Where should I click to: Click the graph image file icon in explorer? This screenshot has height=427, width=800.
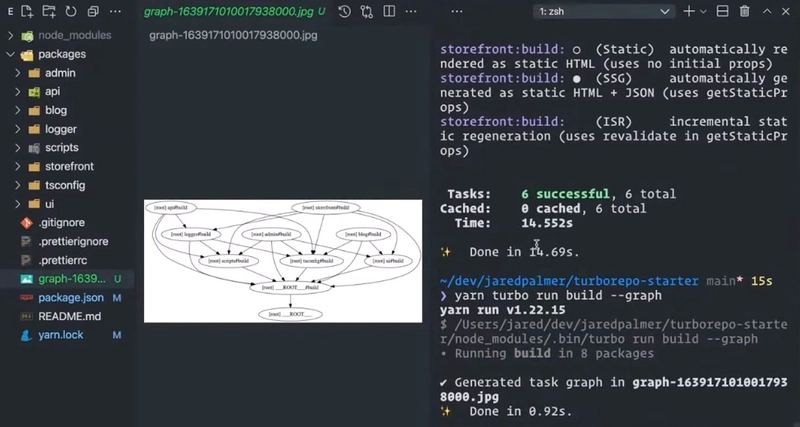(x=27, y=279)
